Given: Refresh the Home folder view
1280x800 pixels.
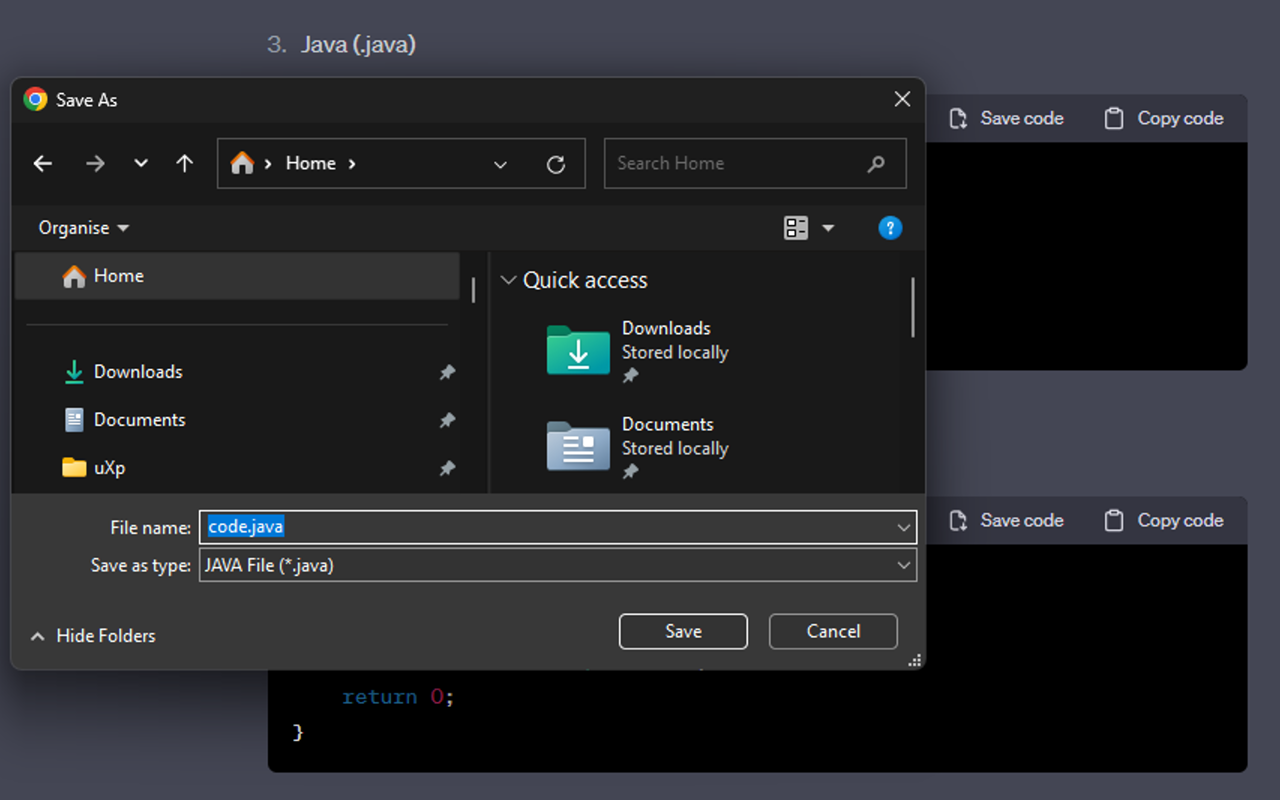Looking at the screenshot, I should point(557,163).
